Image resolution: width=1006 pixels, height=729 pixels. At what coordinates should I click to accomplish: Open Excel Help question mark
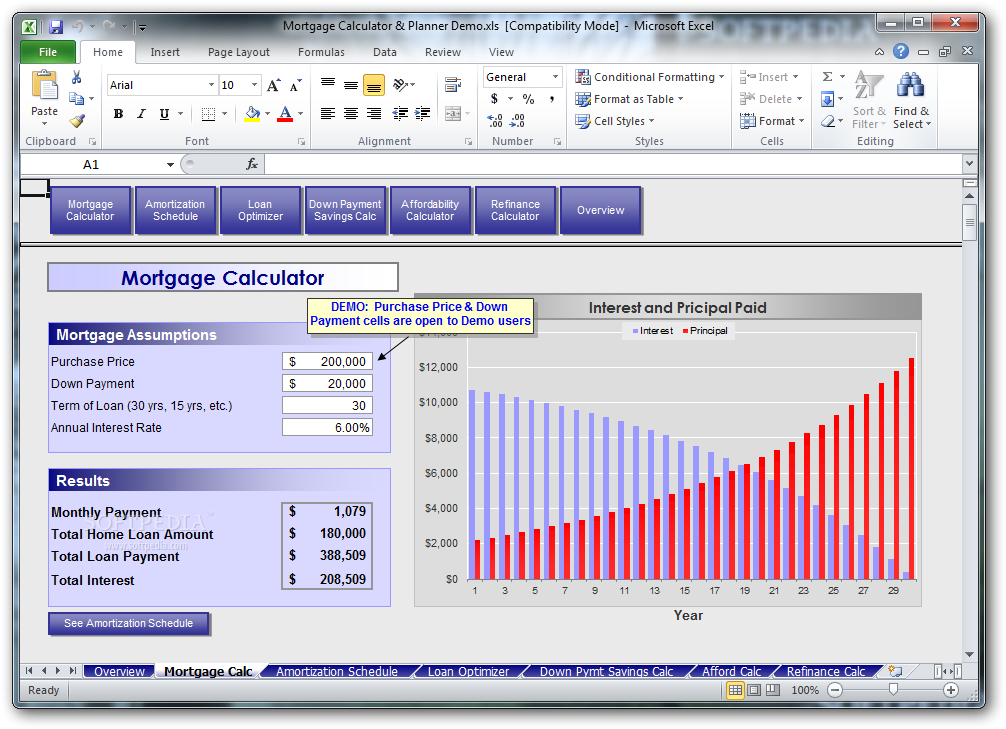coord(901,51)
